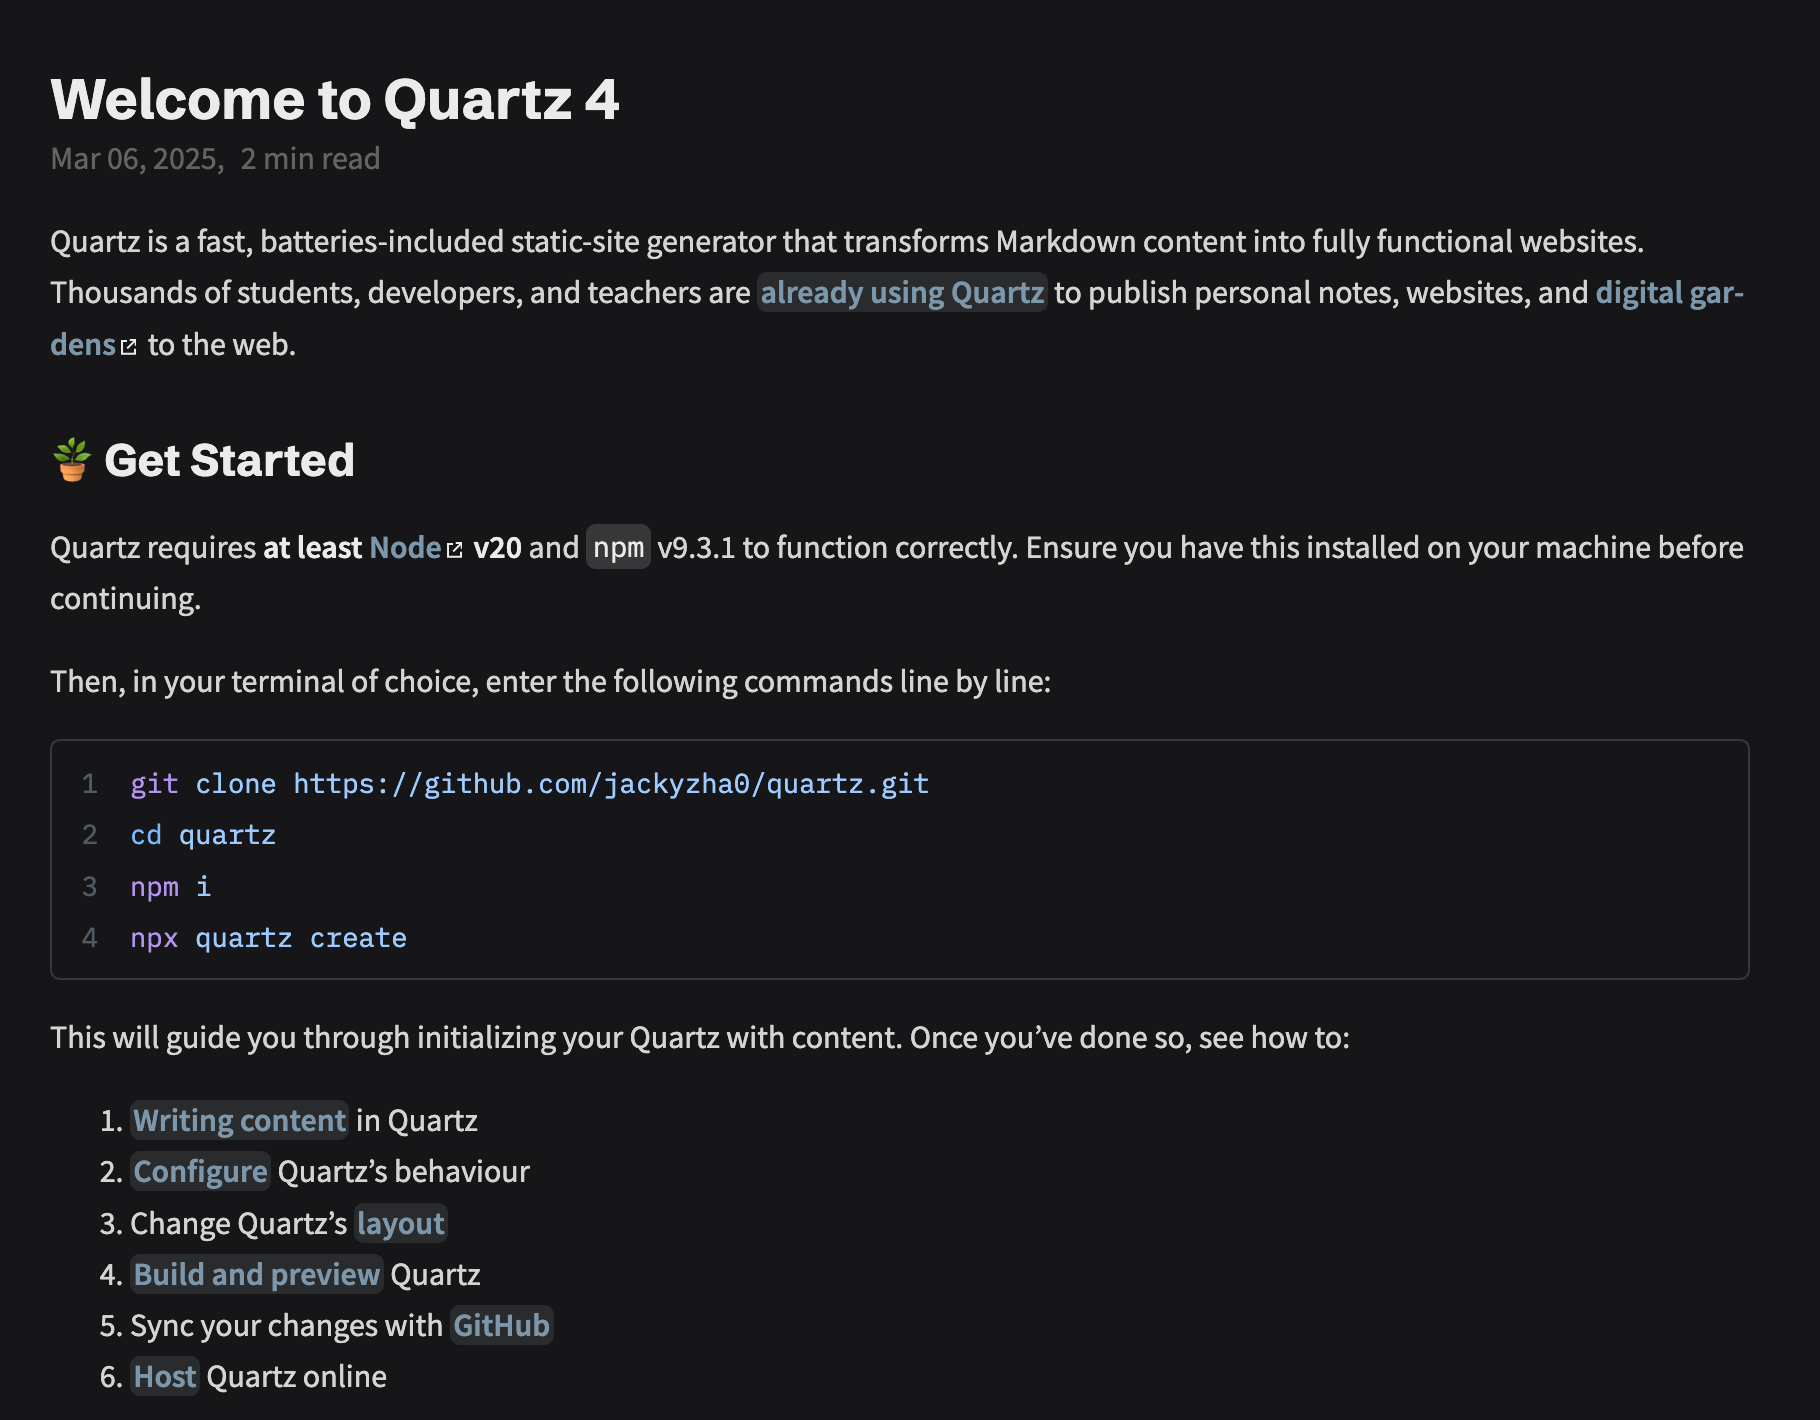Open 'Build and preview' link

pyautogui.click(x=256, y=1275)
